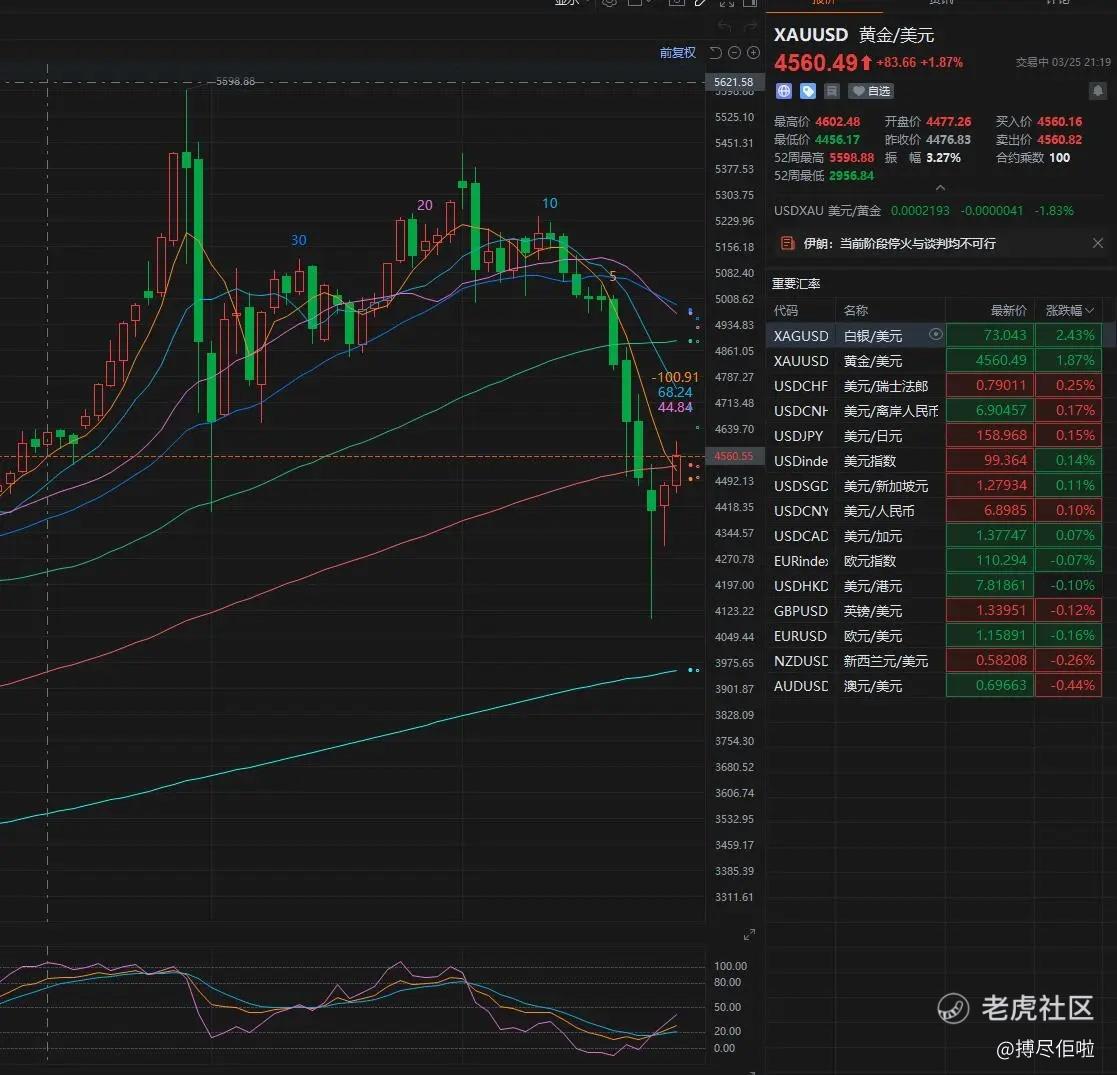Click the 前复权 adjustment selector
The height and width of the screenshot is (1075, 1117).
tap(677, 53)
